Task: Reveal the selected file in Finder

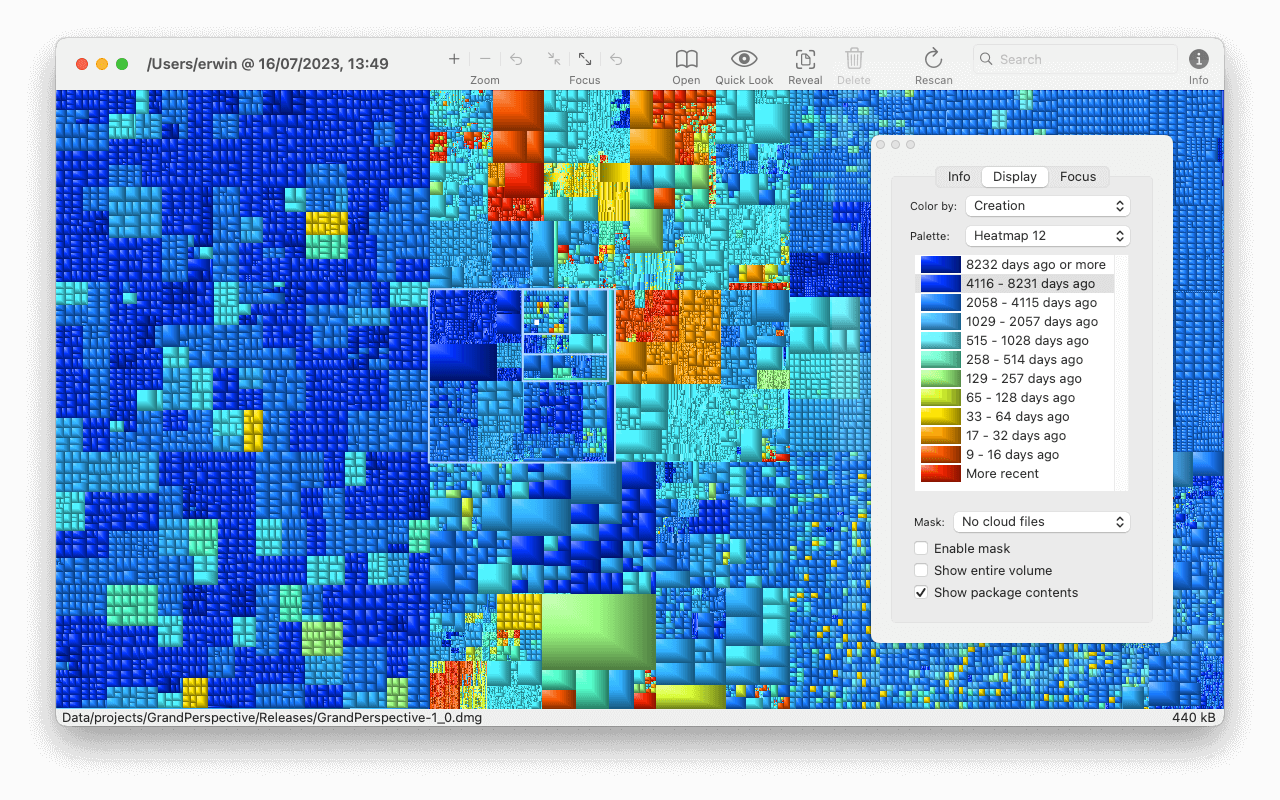Action: click(805, 59)
